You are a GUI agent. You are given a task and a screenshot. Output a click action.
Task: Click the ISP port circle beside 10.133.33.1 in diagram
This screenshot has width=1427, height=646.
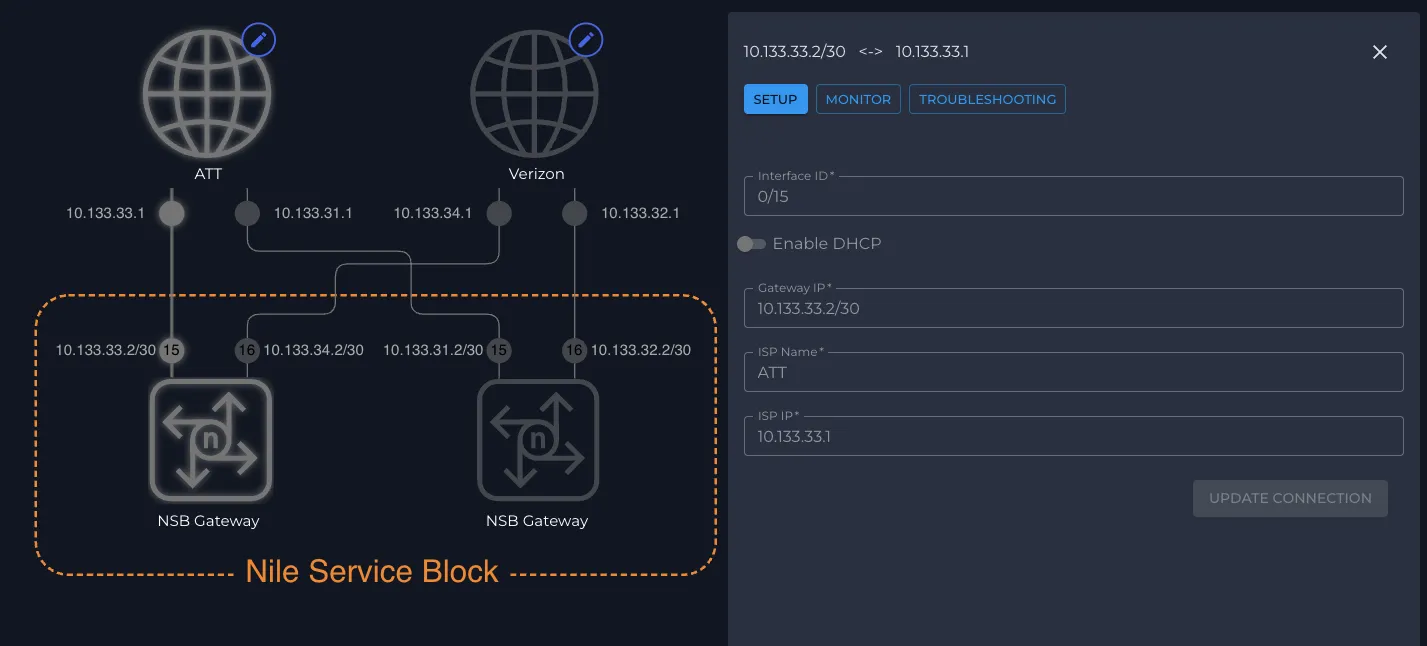(172, 213)
